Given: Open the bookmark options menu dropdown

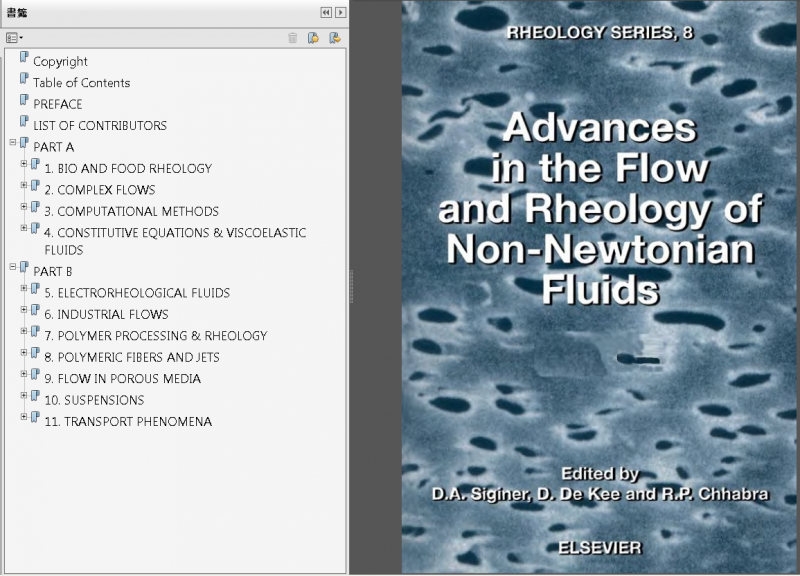Looking at the screenshot, I should (14, 38).
